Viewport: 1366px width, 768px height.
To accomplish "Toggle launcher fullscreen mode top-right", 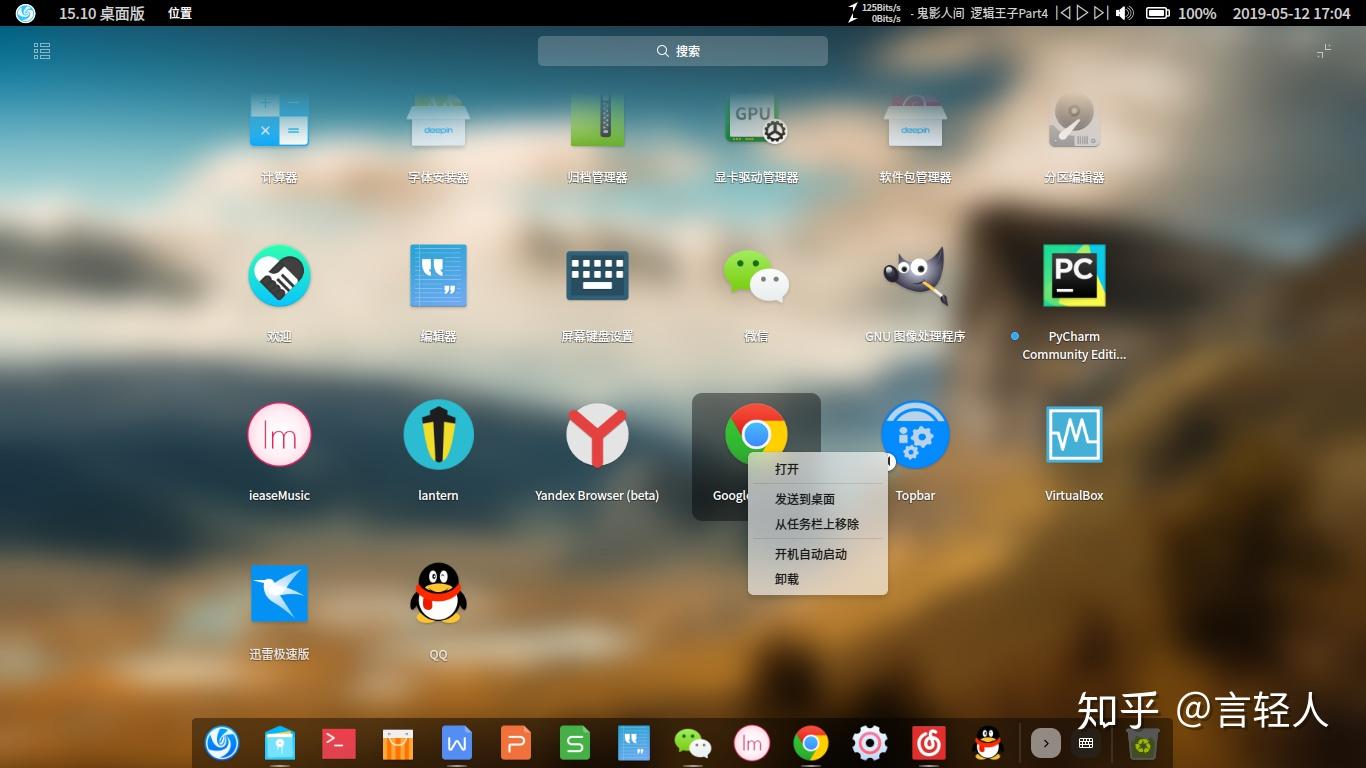I will [x=1323, y=50].
